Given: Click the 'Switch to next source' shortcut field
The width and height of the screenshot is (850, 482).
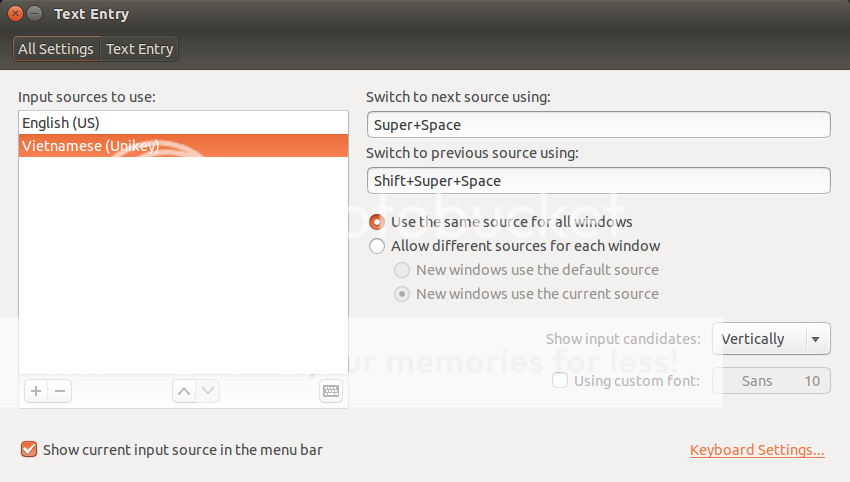Looking at the screenshot, I should (x=598, y=125).
